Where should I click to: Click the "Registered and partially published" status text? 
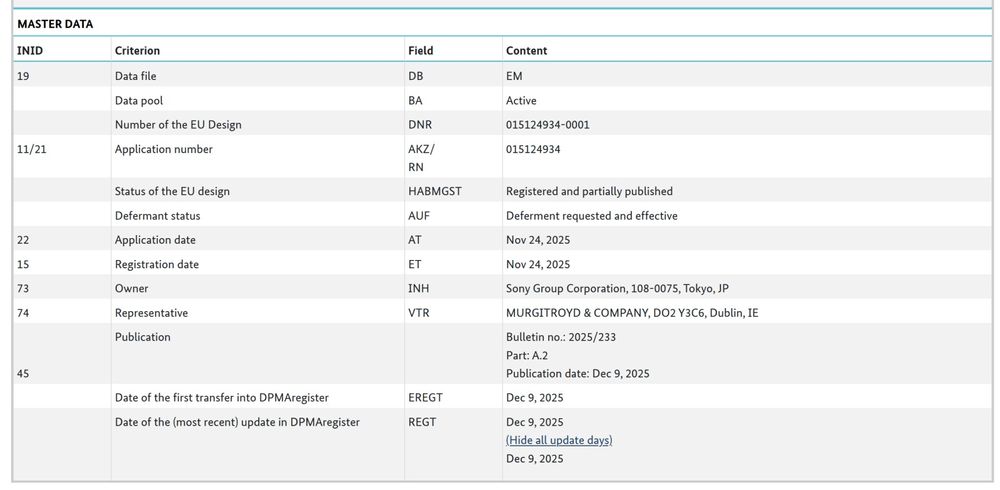(589, 191)
